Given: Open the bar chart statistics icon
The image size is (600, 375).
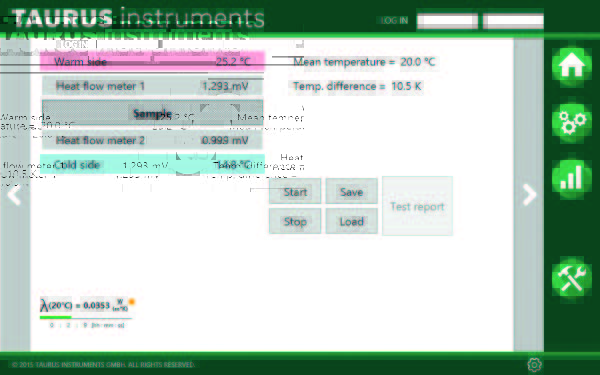Looking at the screenshot, I should point(572,178).
